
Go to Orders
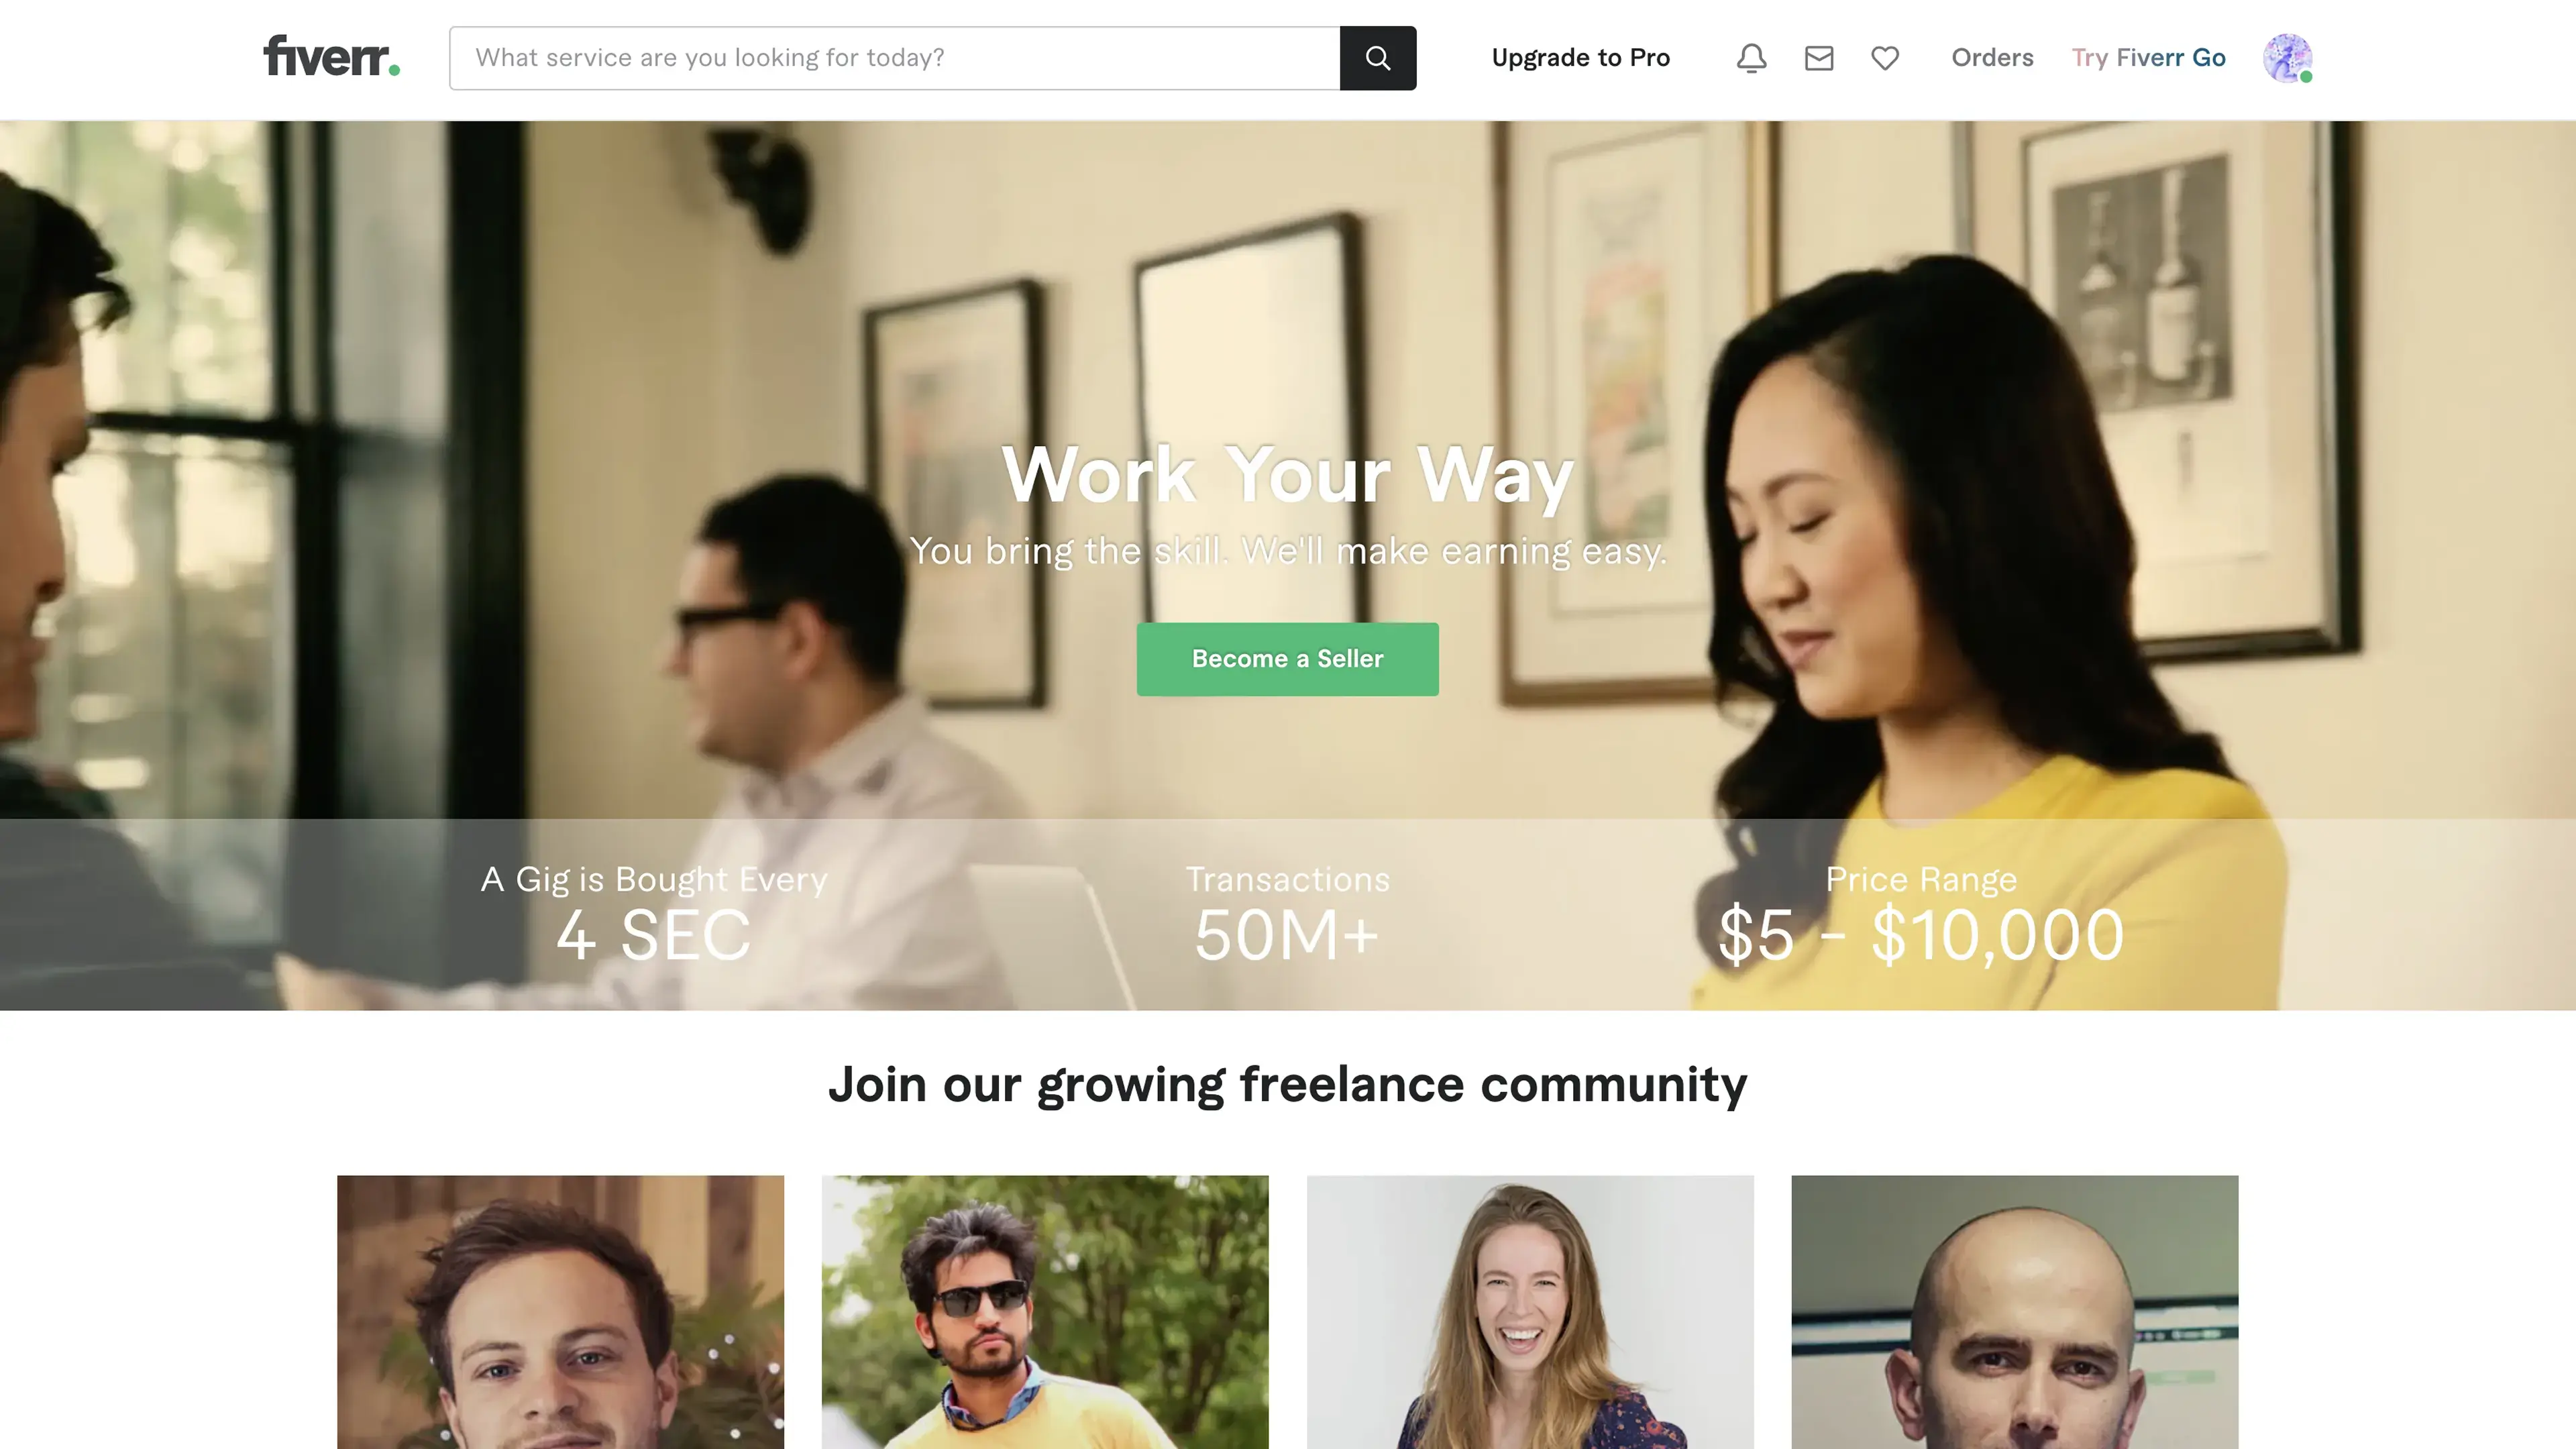pos(1992,58)
